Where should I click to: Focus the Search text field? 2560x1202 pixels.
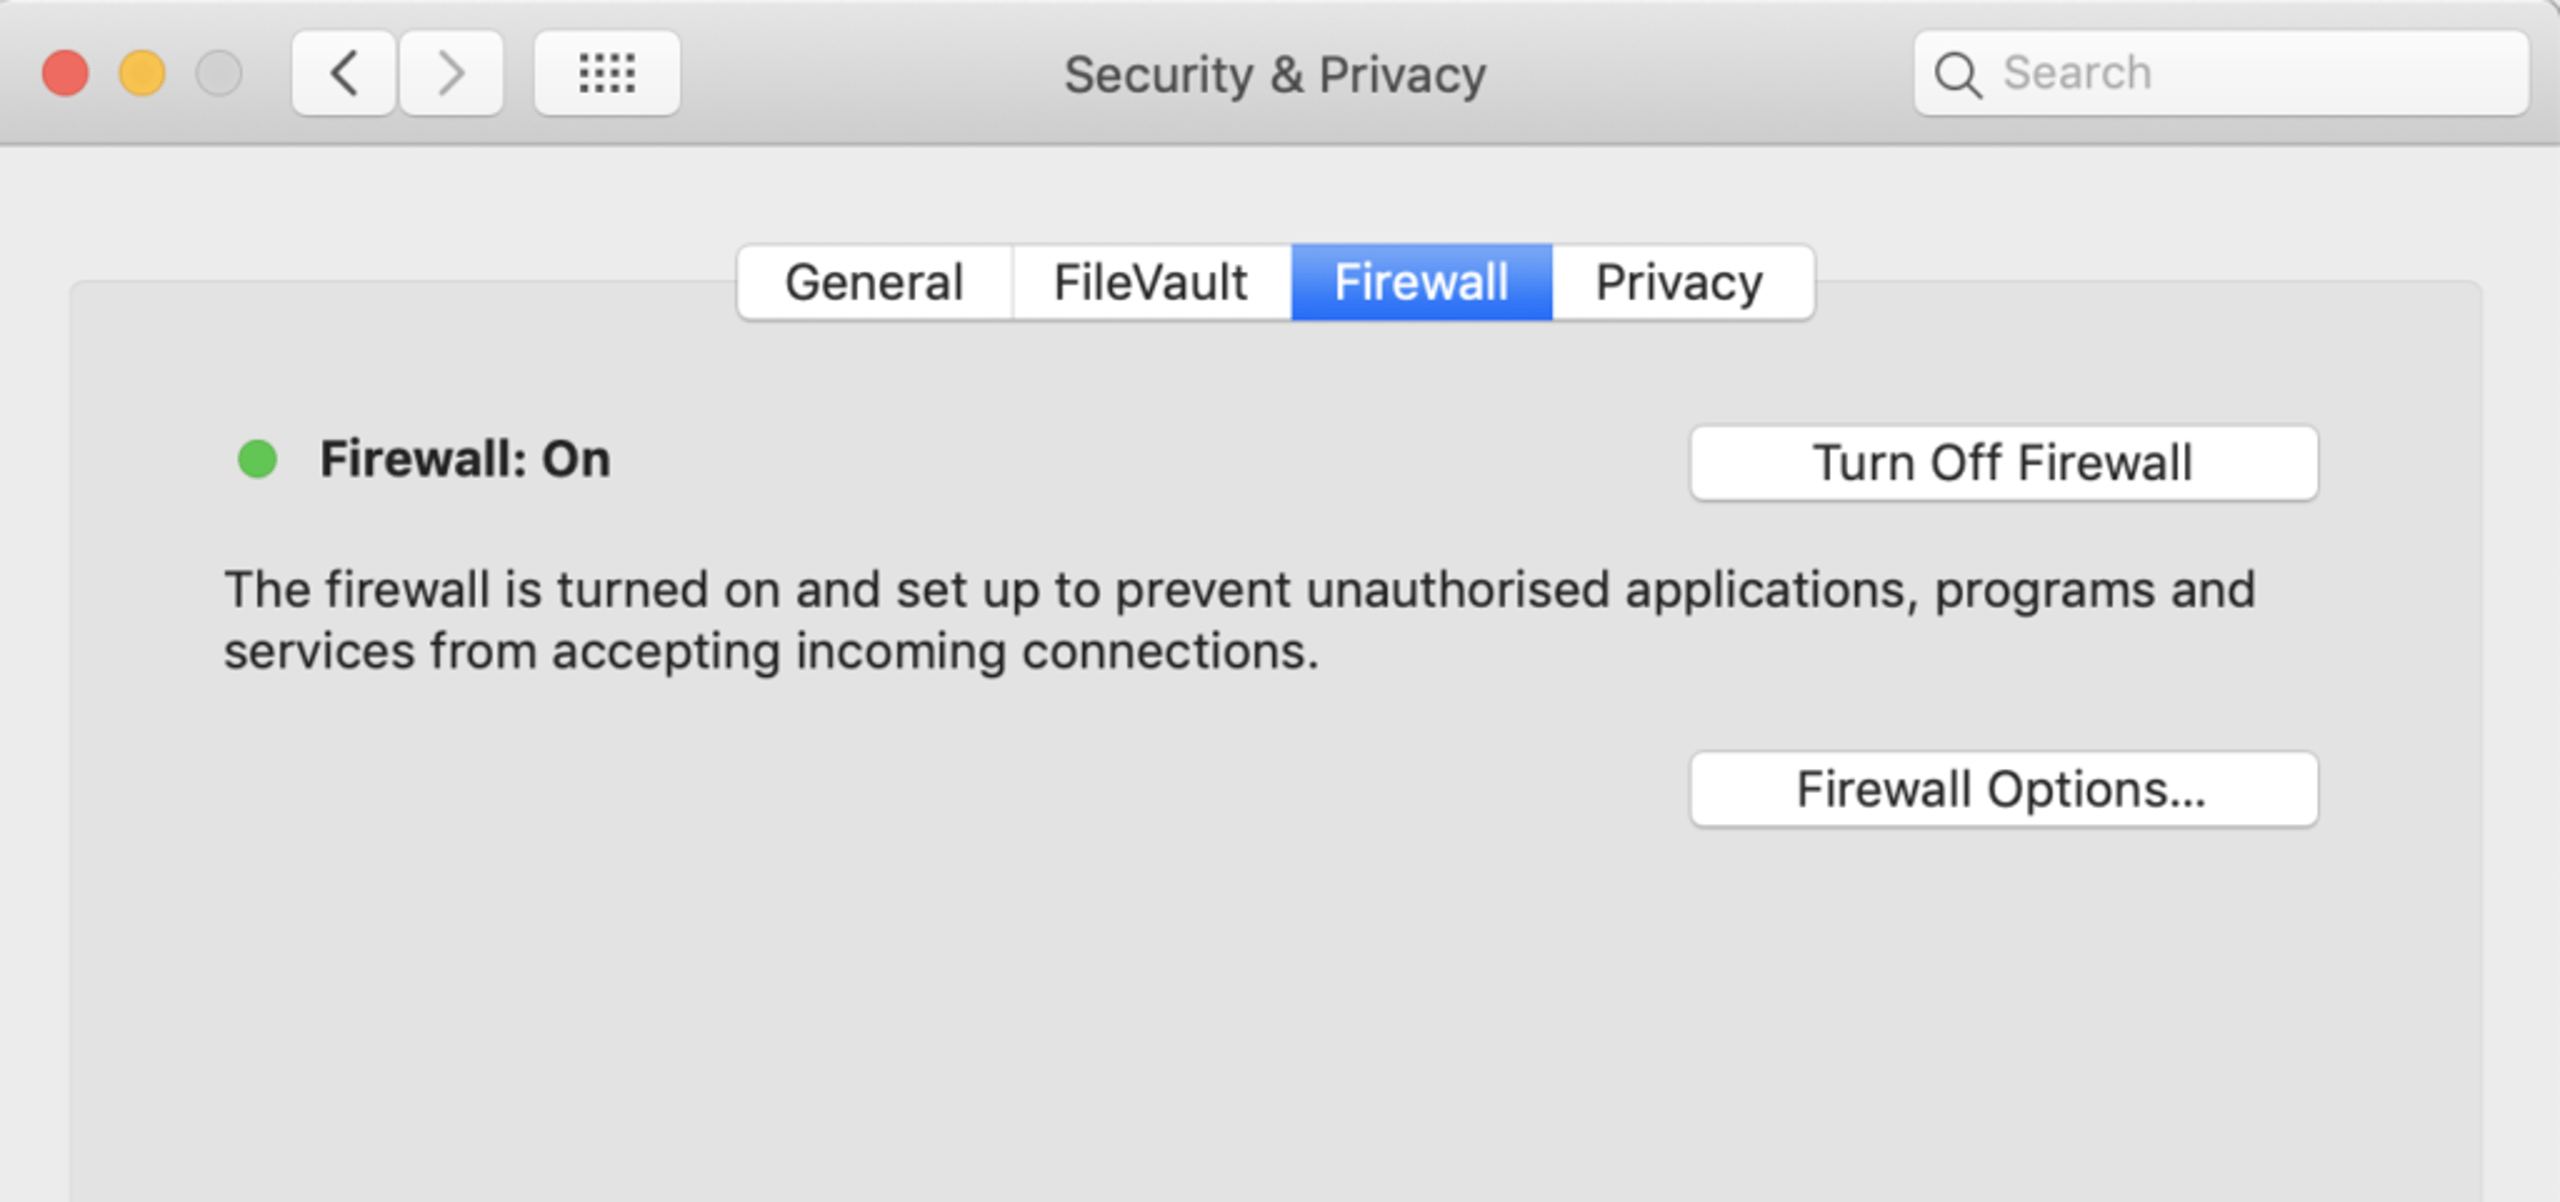click(x=2221, y=73)
